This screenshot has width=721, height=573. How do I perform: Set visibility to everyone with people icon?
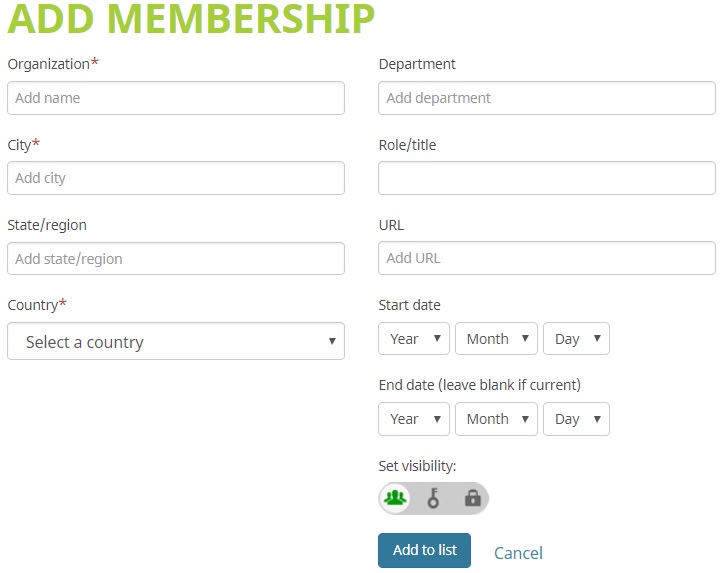pos(395,498)
